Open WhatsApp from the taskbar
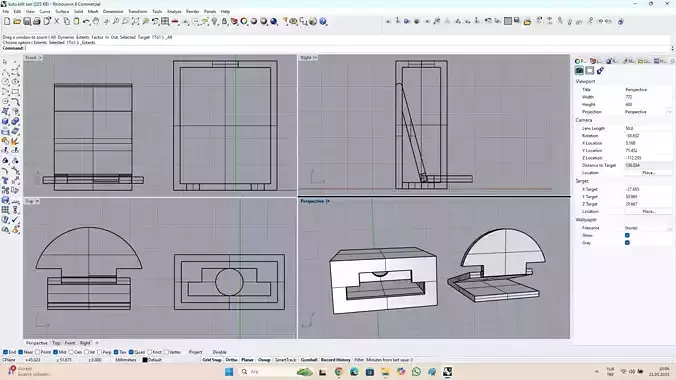 tap(416, 371)
